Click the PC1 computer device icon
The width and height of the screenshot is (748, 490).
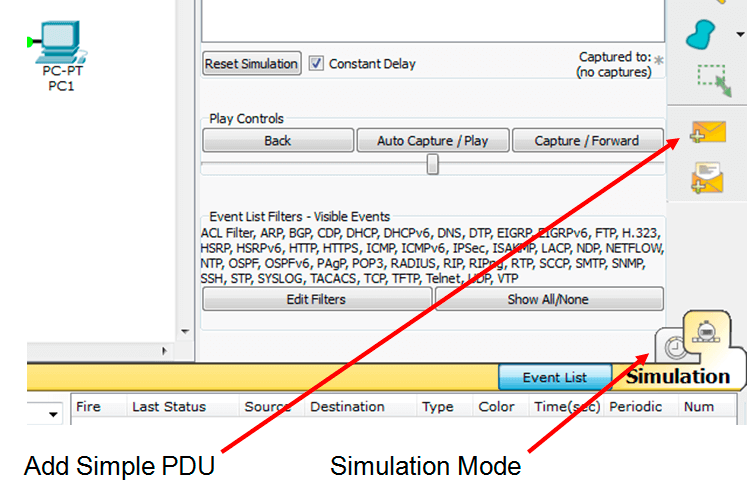click(63, 42)
